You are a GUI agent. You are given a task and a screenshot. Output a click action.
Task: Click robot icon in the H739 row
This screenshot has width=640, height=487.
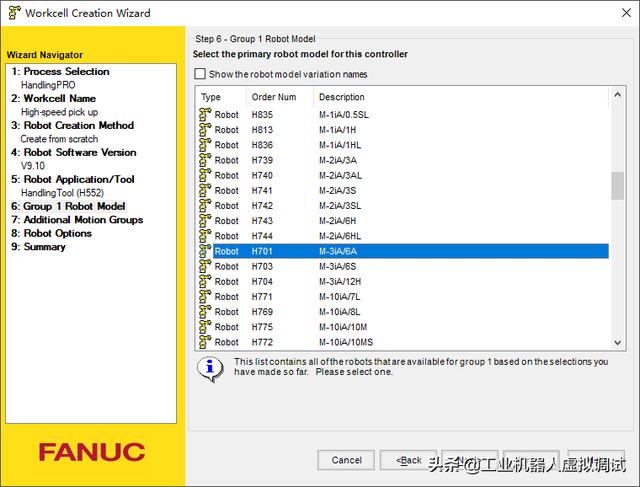[205, 160]
